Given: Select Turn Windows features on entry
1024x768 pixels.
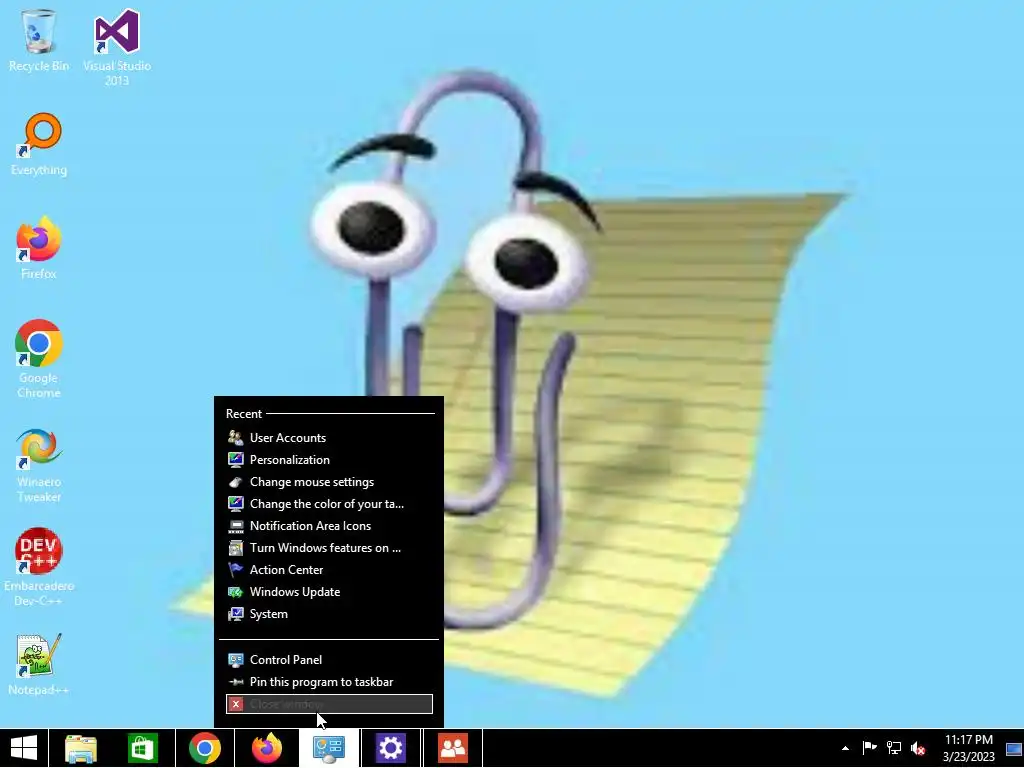Looking at the screenshot, I should [329, 548].
